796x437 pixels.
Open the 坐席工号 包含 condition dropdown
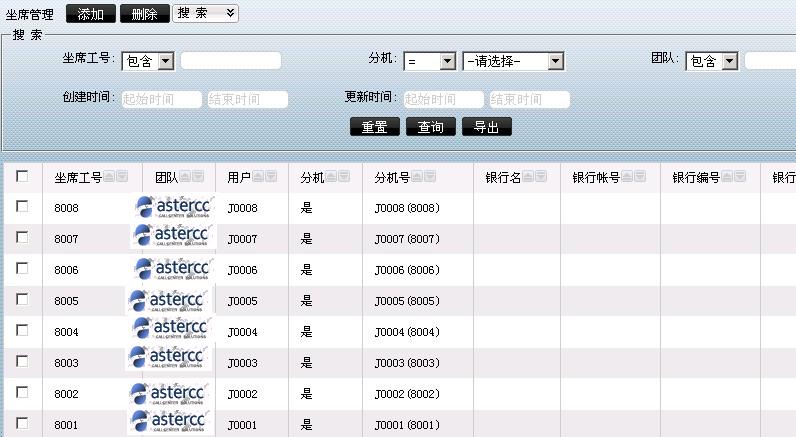pyautogui.click(x=147, y=62)
